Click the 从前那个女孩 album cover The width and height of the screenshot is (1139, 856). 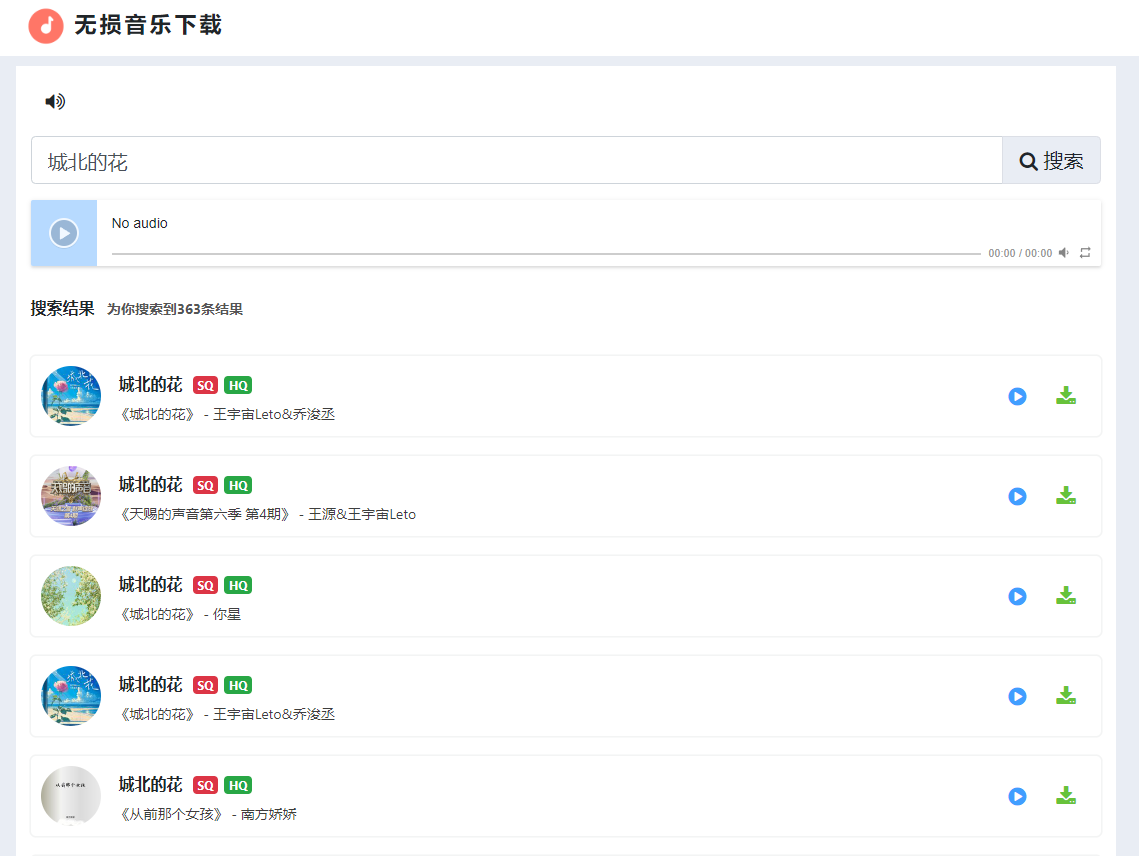coord(71,796)
